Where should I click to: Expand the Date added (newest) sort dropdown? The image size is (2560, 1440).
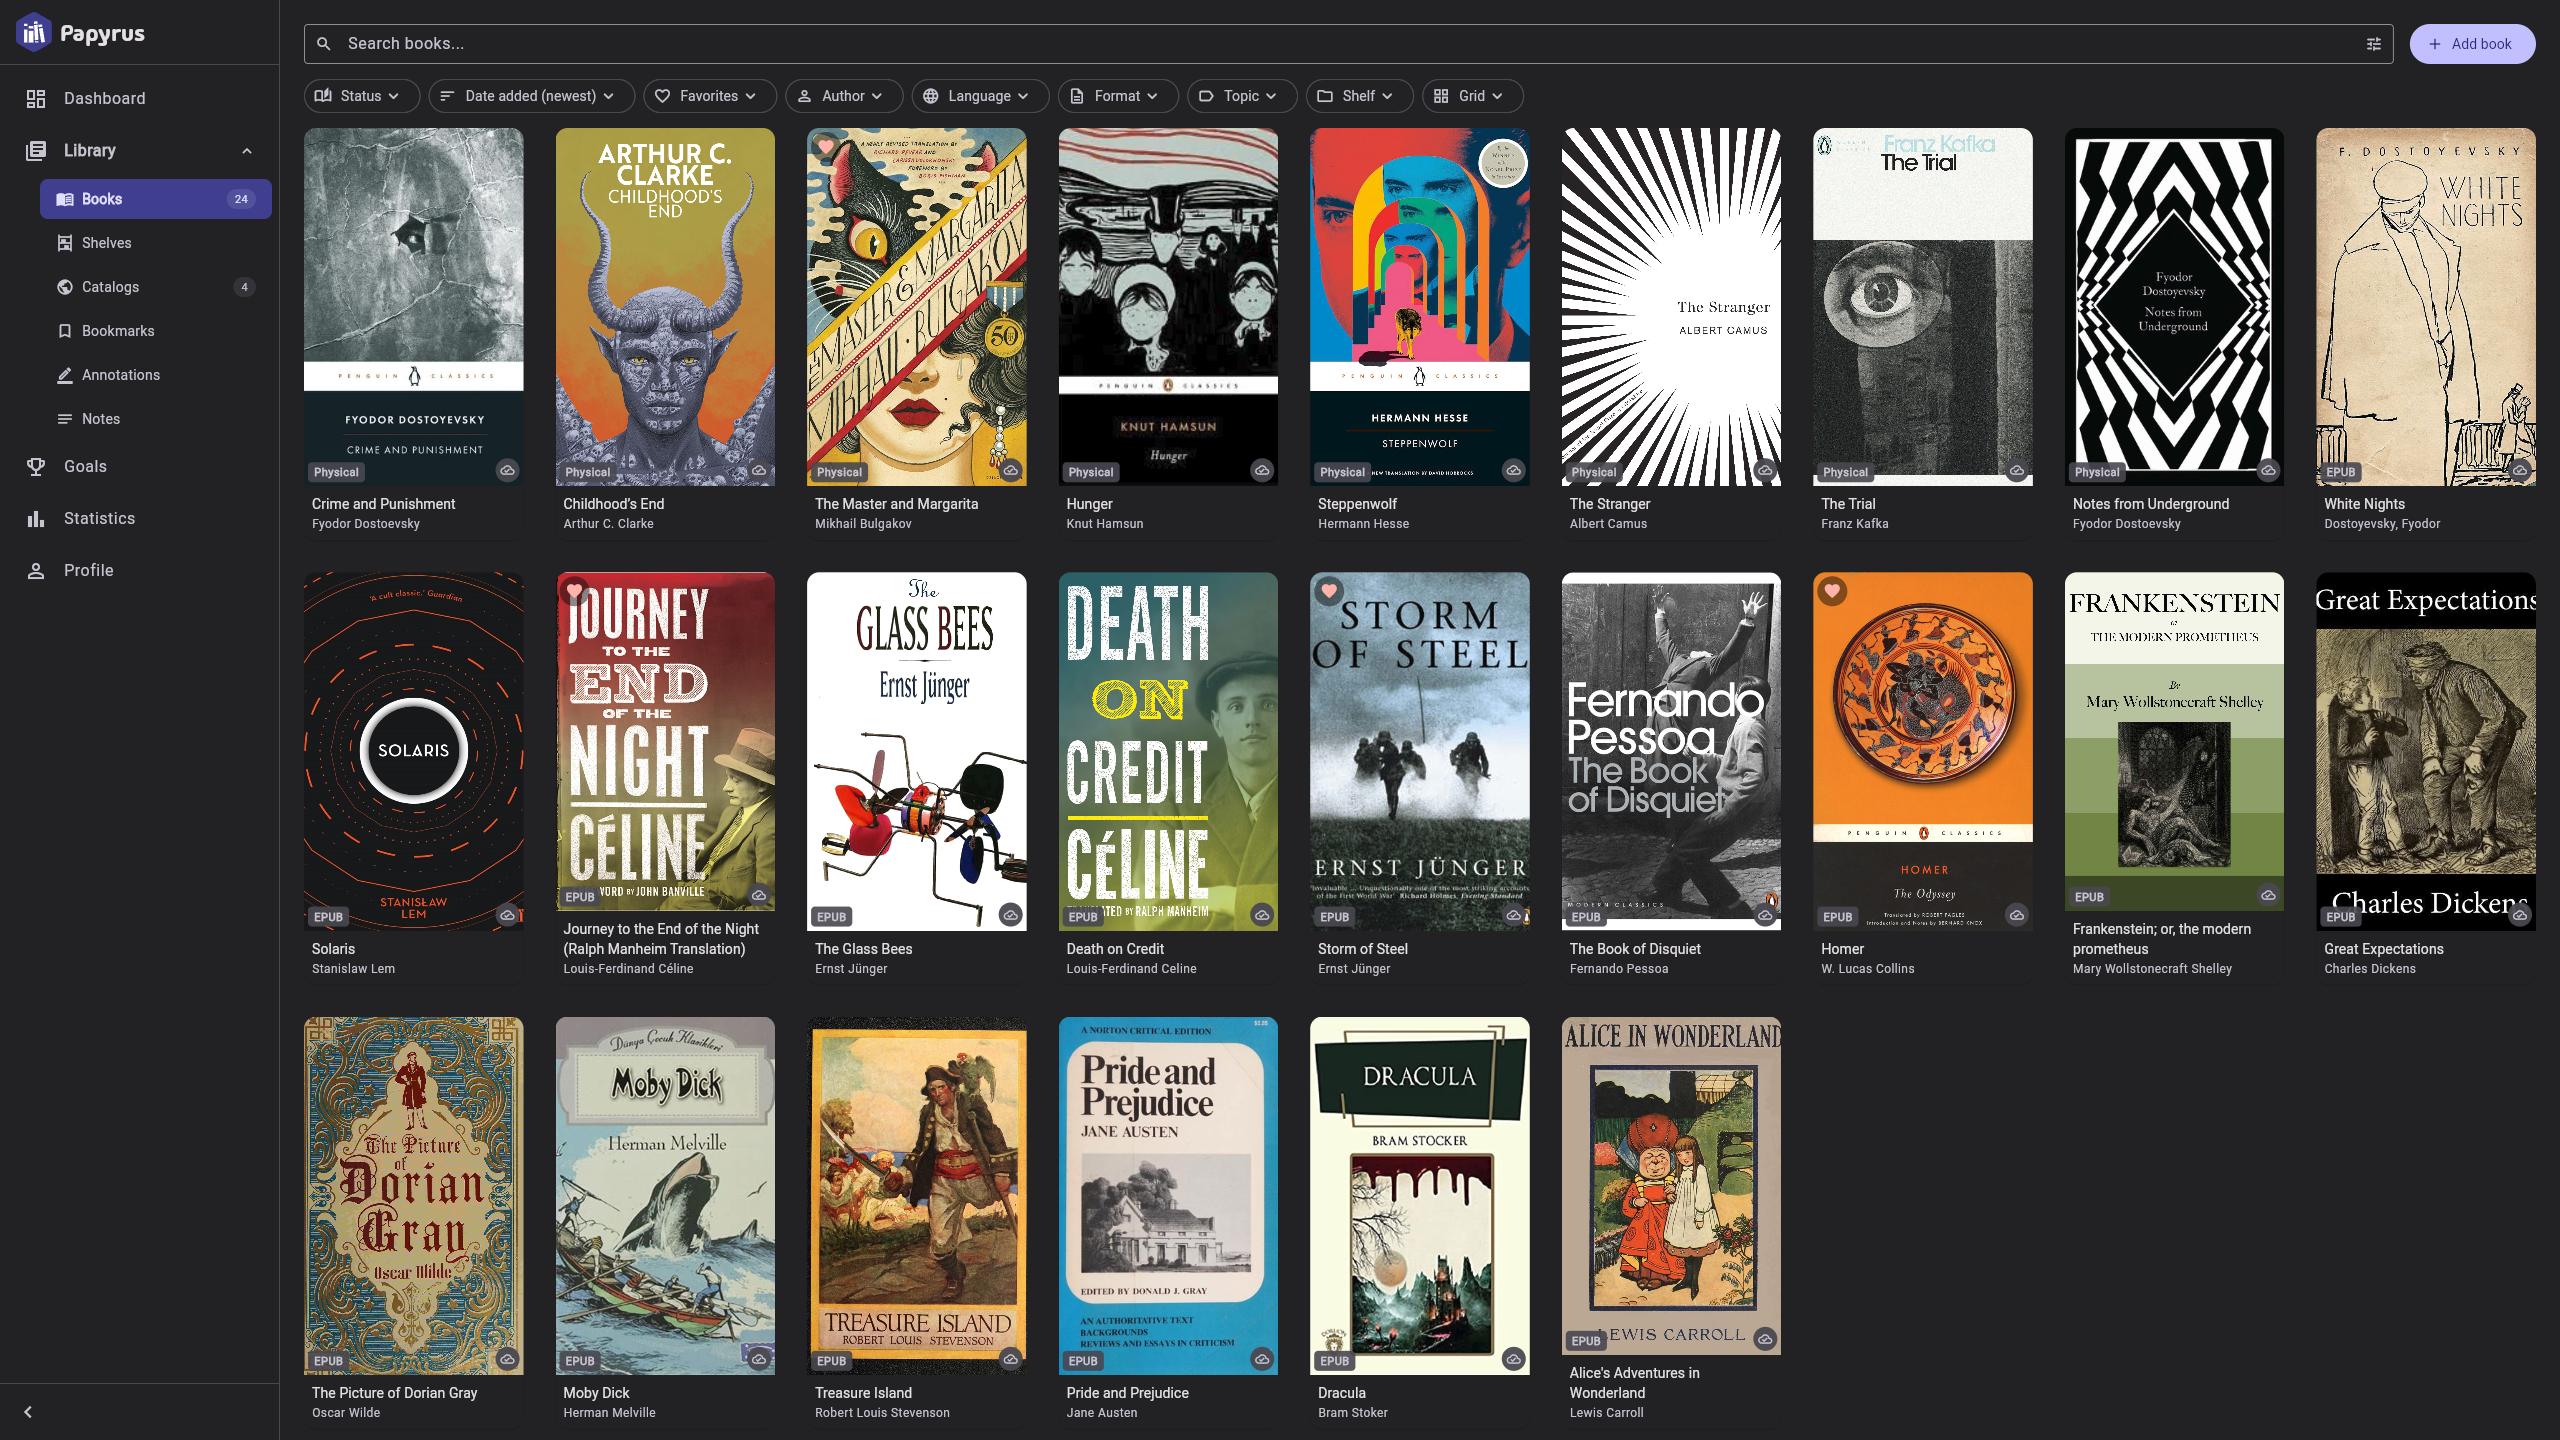(531, 96)
